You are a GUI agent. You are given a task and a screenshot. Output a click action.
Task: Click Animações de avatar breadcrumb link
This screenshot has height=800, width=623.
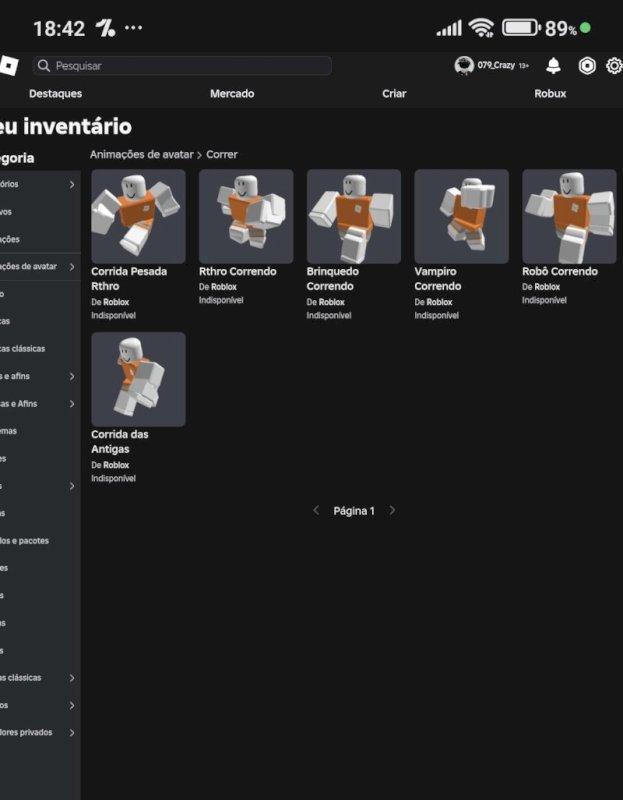pos(143,155)
